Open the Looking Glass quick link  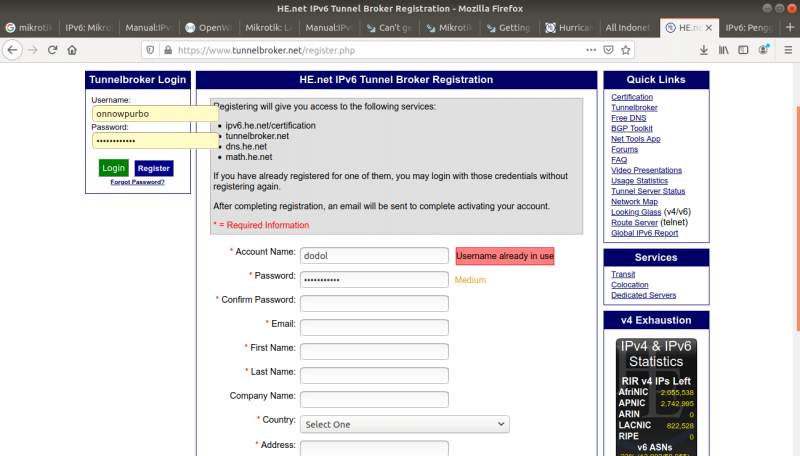[x=636, y=212]
